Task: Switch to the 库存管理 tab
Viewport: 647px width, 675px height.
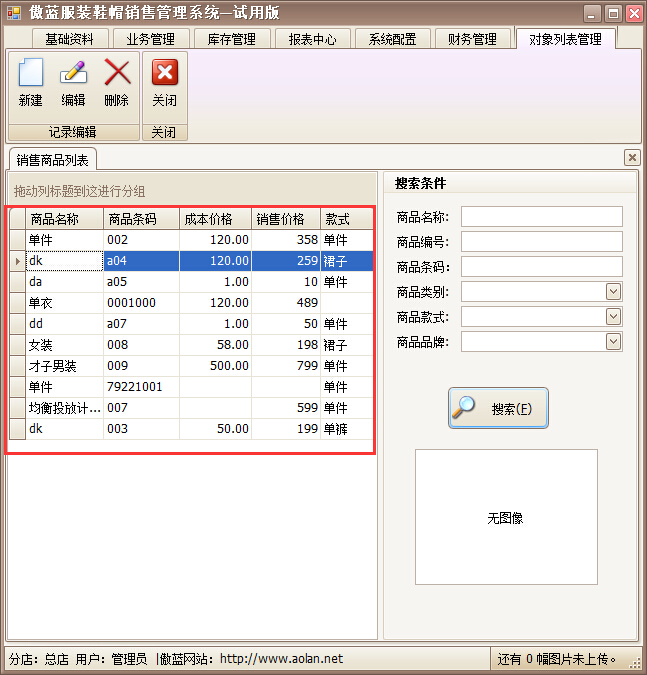Action: 232,39
